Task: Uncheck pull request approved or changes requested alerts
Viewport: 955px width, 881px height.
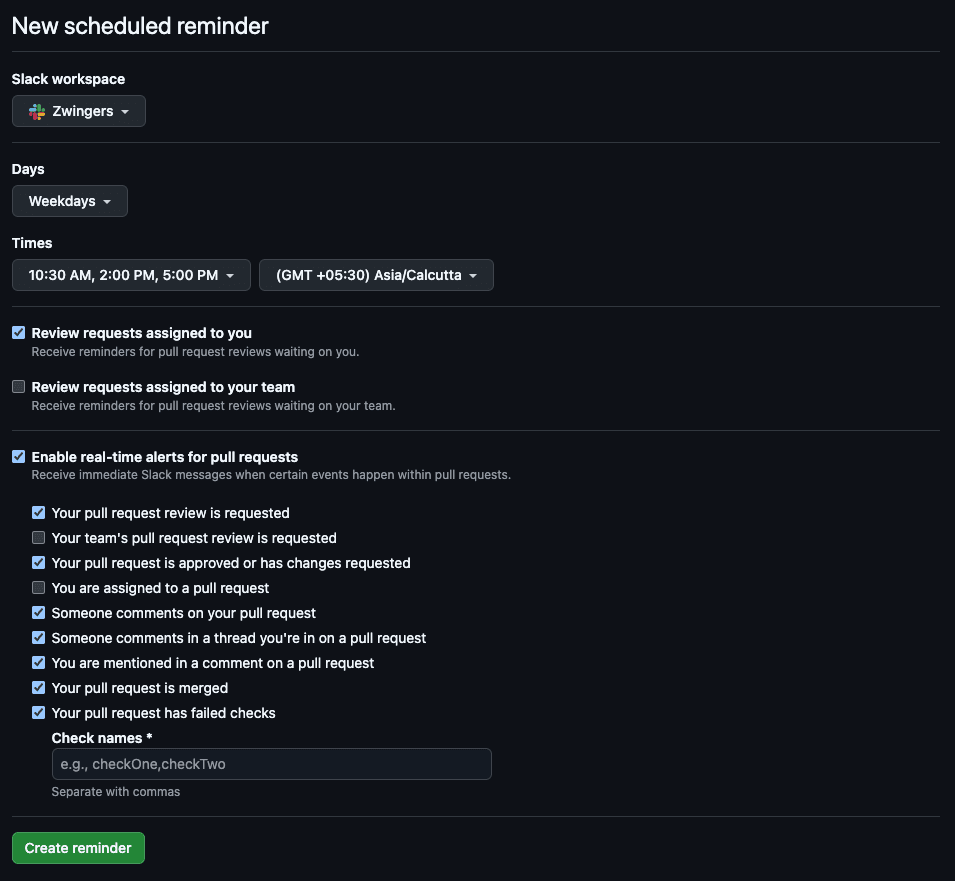Action: click(38, 562)
